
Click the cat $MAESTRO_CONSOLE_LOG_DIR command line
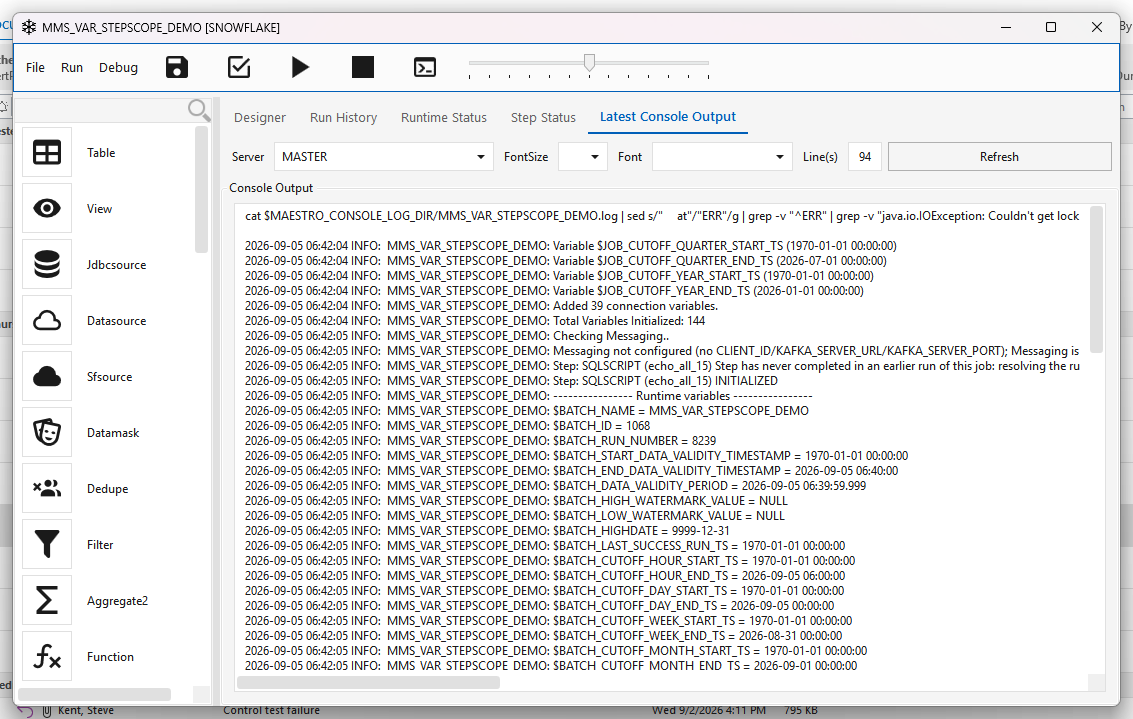coord(662,216)
